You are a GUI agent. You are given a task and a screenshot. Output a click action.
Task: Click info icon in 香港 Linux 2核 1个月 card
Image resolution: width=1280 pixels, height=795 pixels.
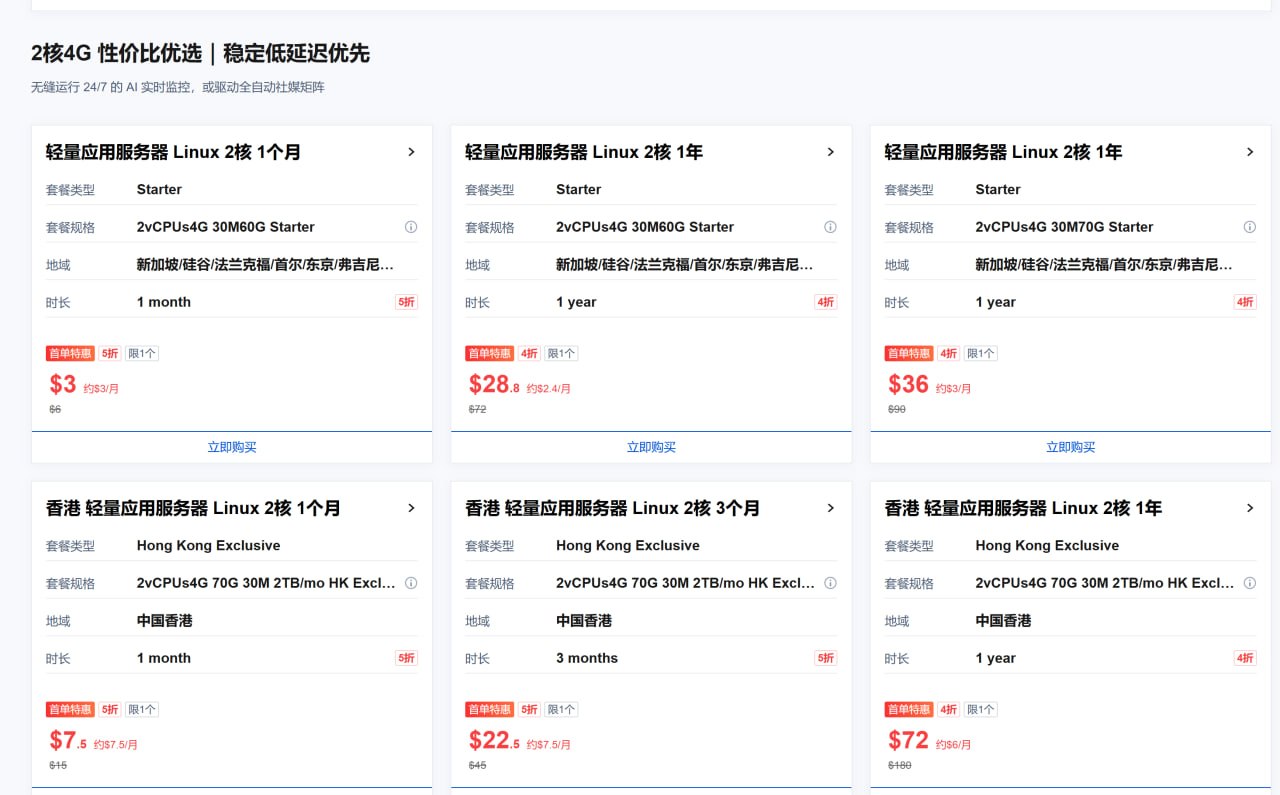[410, 583]
